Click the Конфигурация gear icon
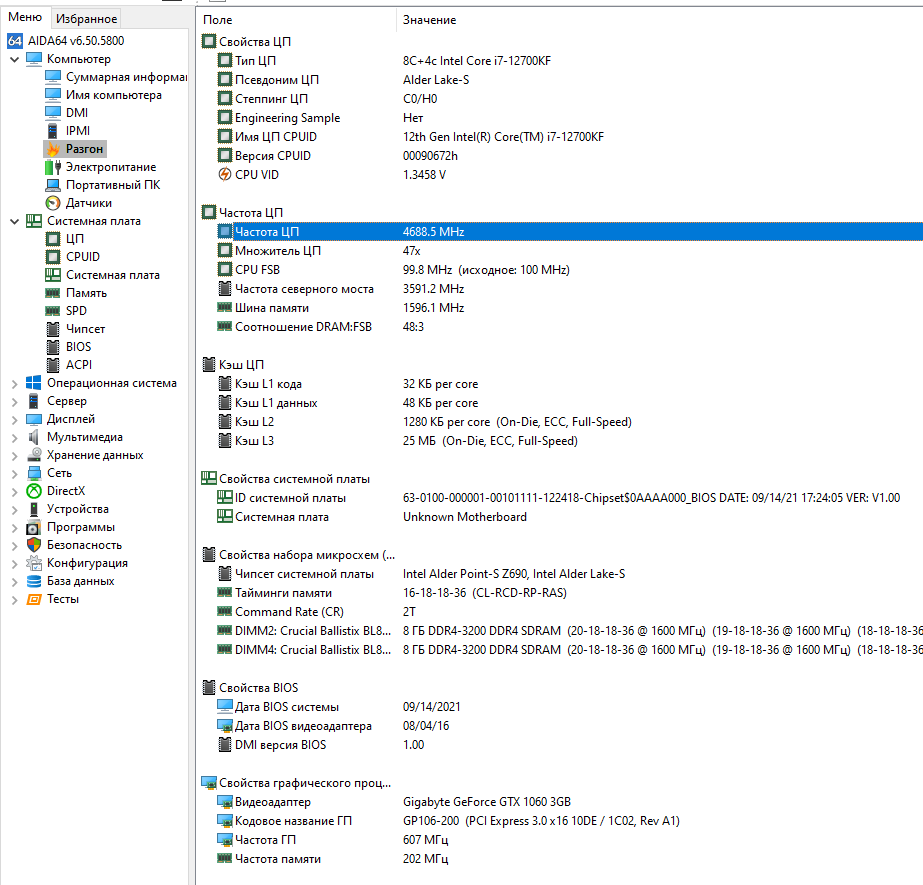 tap(34, 564)
